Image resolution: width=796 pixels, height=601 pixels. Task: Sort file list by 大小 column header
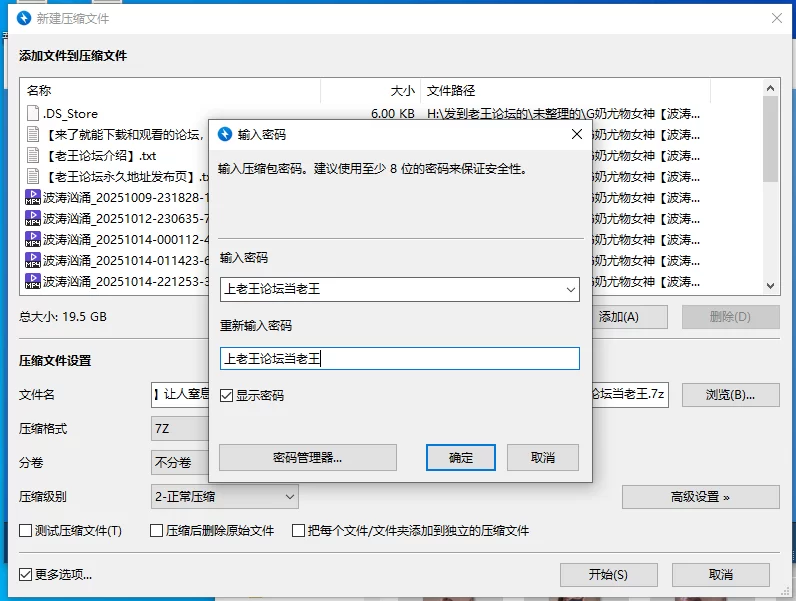371,91
